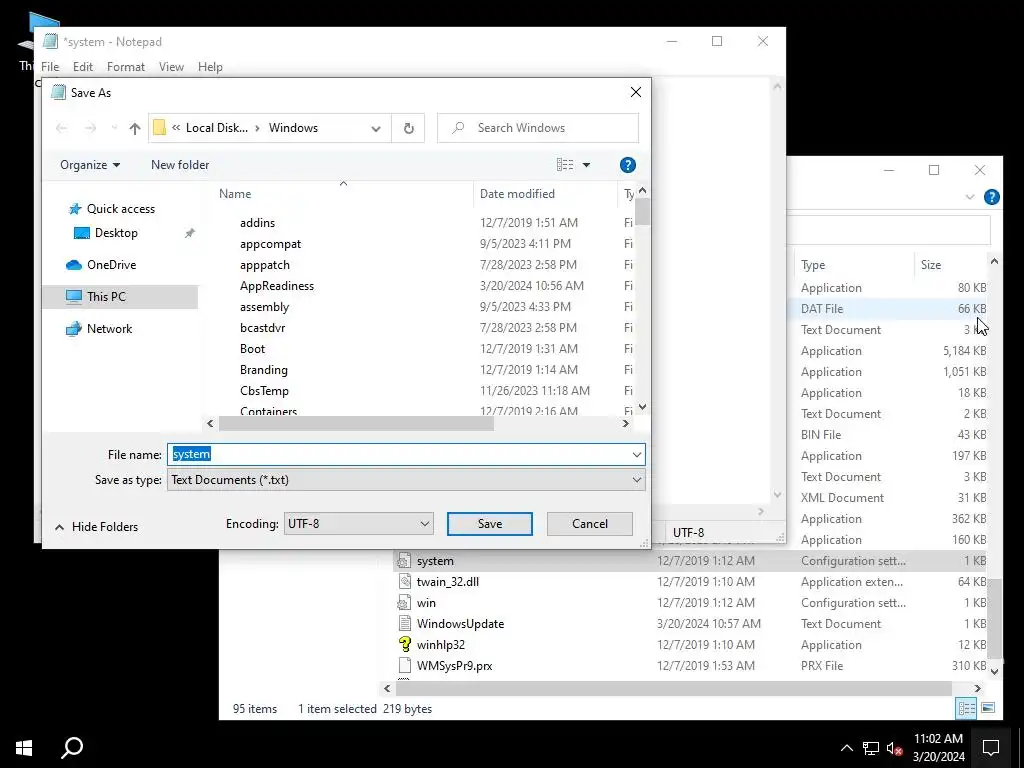Screen dimensions: 1024x768
Task: Click the WindowsUpdate text document icon
Action: (404, 624)
